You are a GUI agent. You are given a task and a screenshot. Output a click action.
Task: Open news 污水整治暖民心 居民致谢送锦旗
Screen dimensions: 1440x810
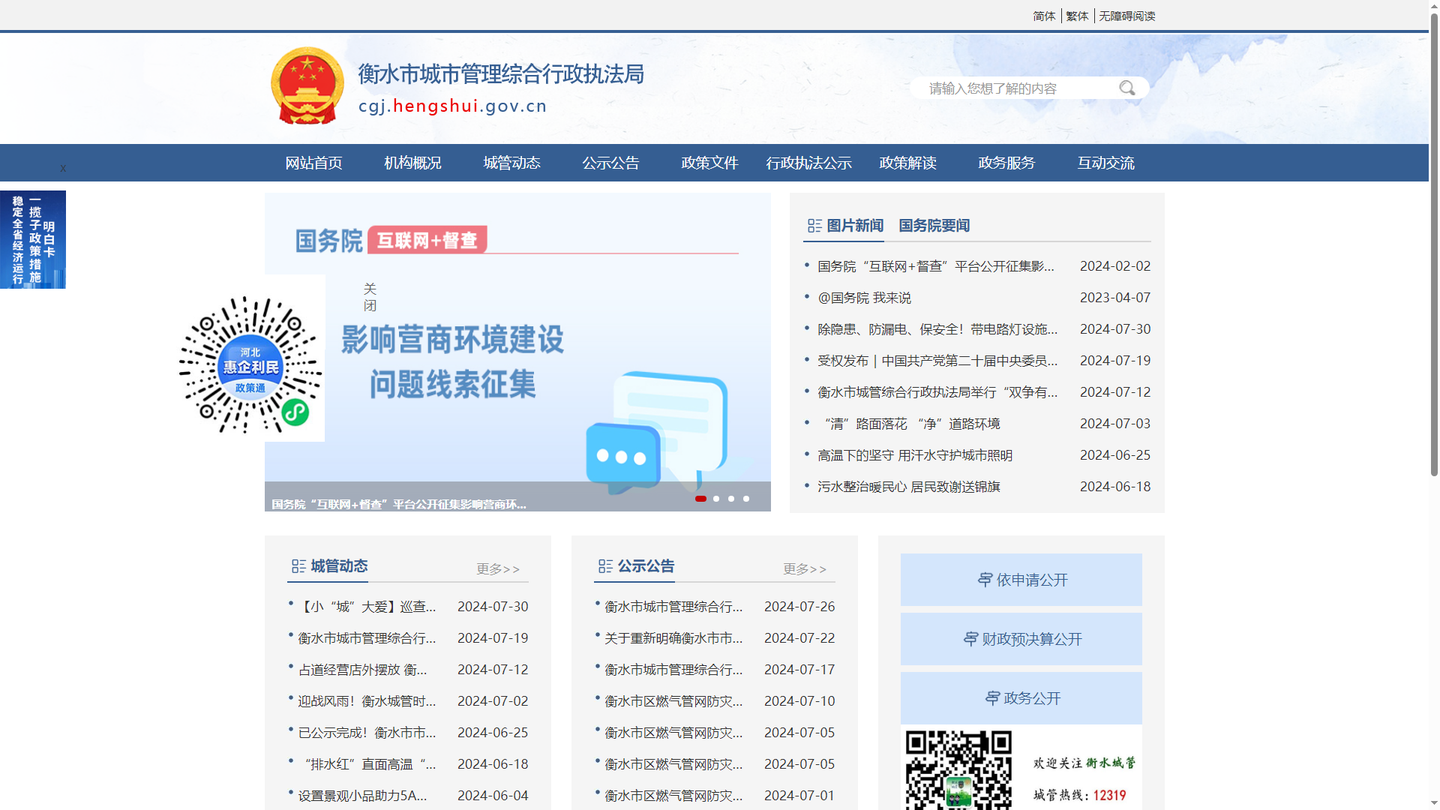click(909, 487)
